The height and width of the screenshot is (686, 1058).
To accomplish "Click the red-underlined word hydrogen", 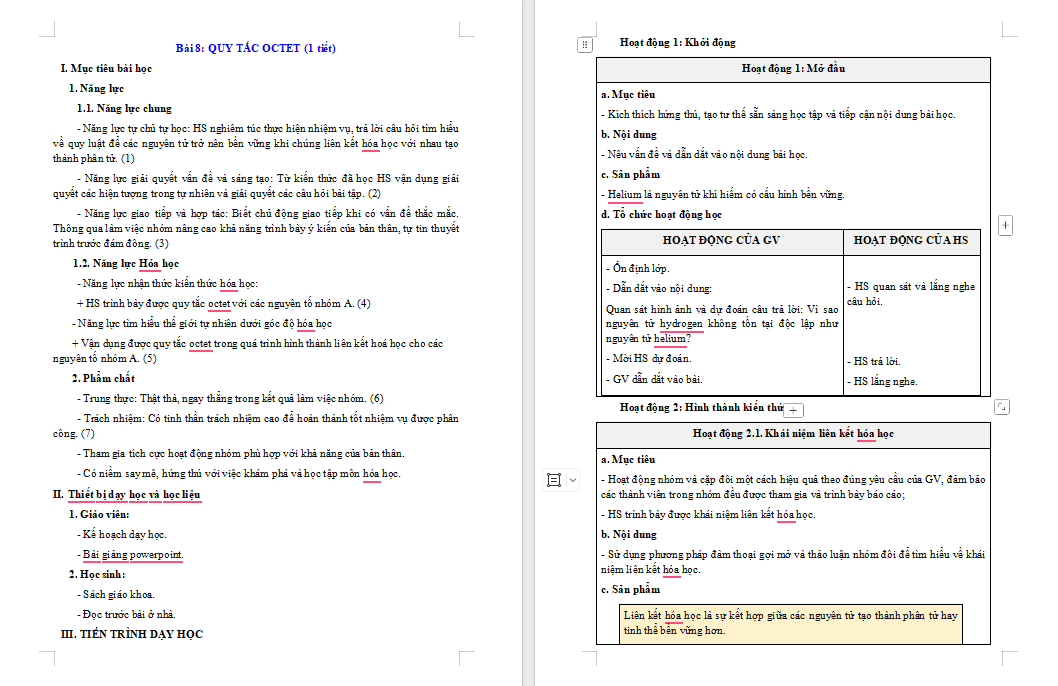I will [x=681, y=325].
